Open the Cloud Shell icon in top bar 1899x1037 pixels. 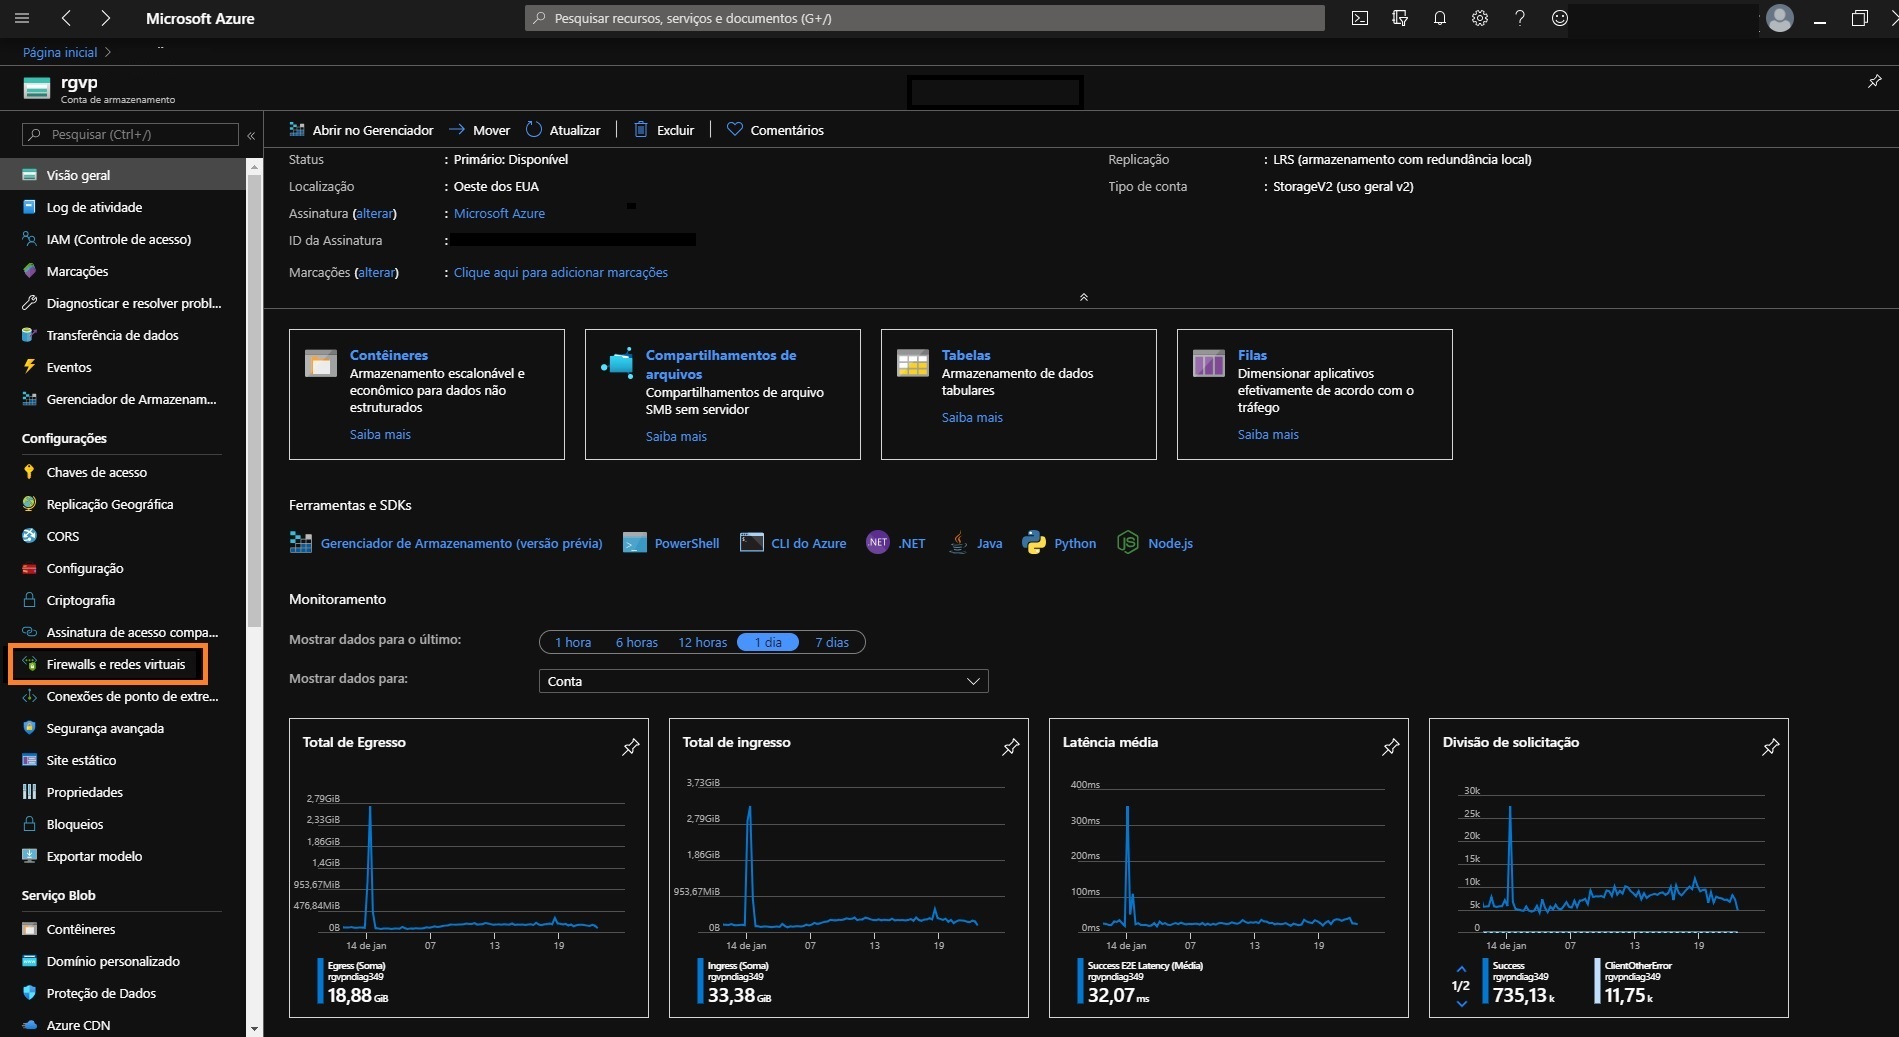pyautogui.click(x=1360, y=18)
